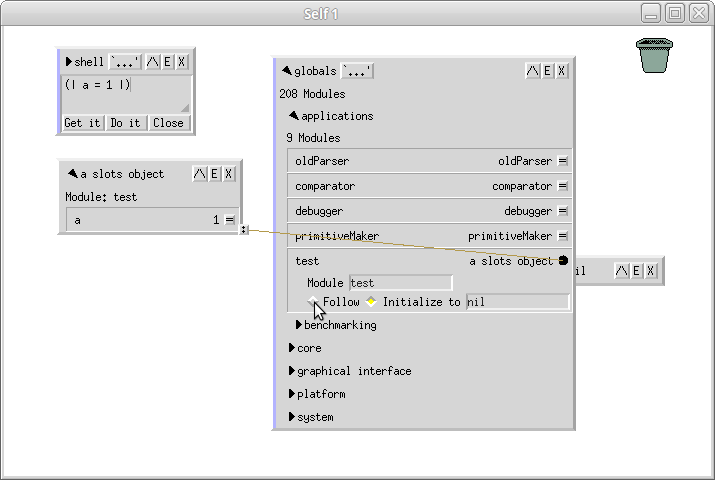Click the Do it button
The width and height of the screenshot is (715, 480).
click(x=125, y=123)
